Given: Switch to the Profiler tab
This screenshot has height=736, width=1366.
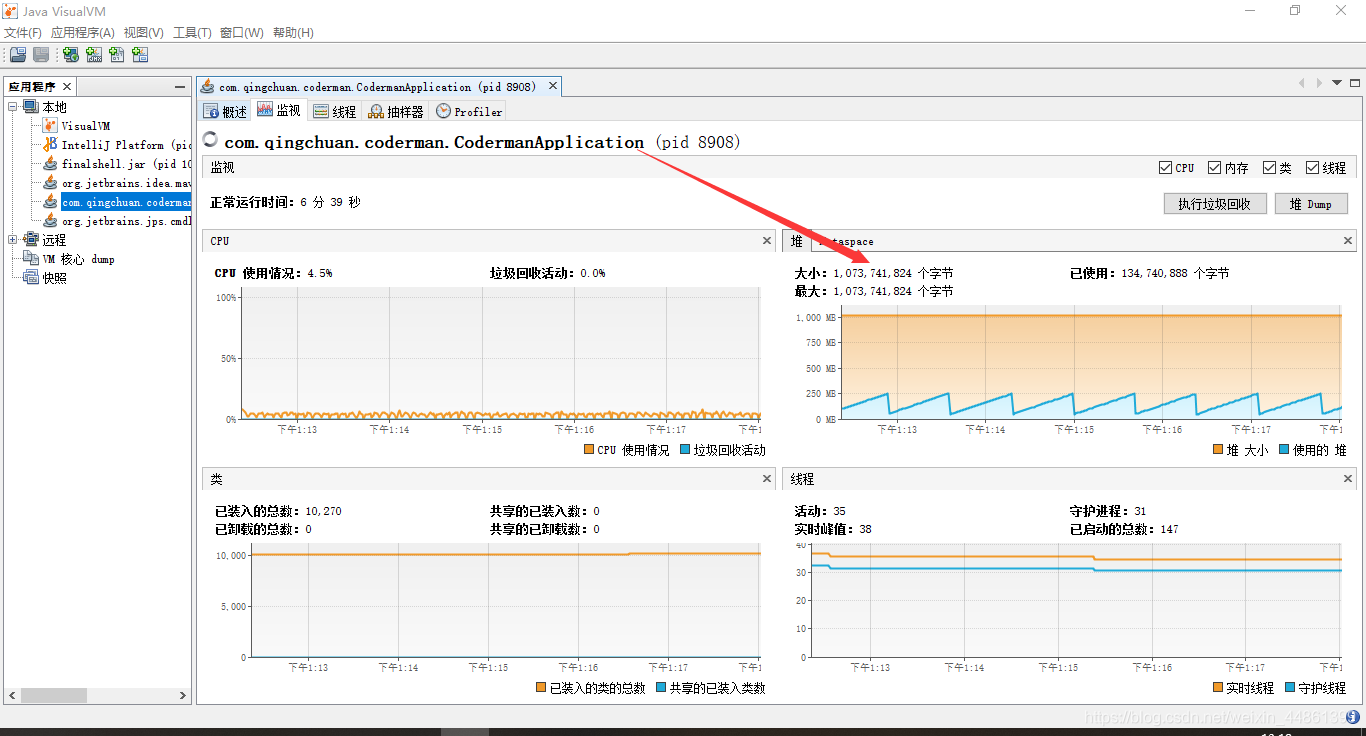Looking at the screenshot, I should tap(469, 111).
